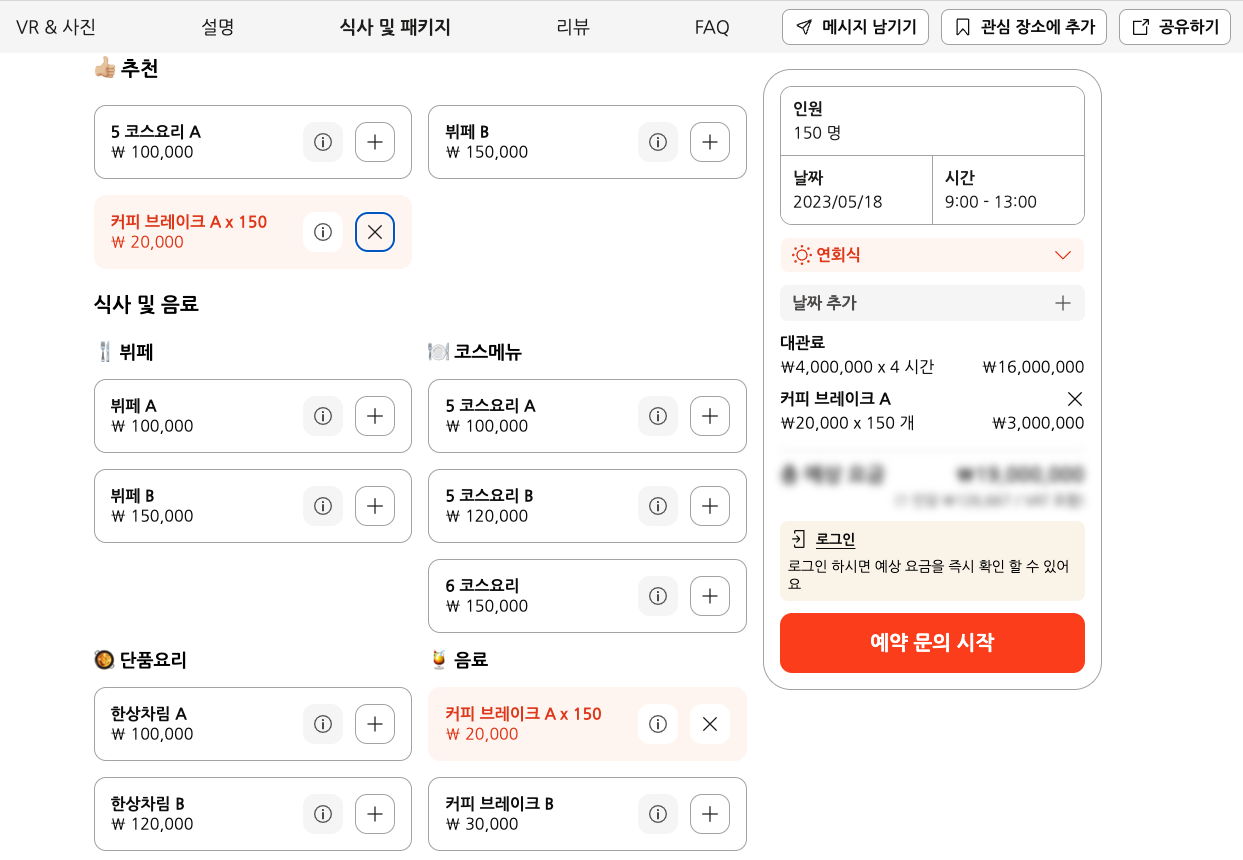Add 한상차림 A using plus icon
Image resolution: width=1243 pixels, height=860 pixels.
pyautogui.click(x=375, y=724)
